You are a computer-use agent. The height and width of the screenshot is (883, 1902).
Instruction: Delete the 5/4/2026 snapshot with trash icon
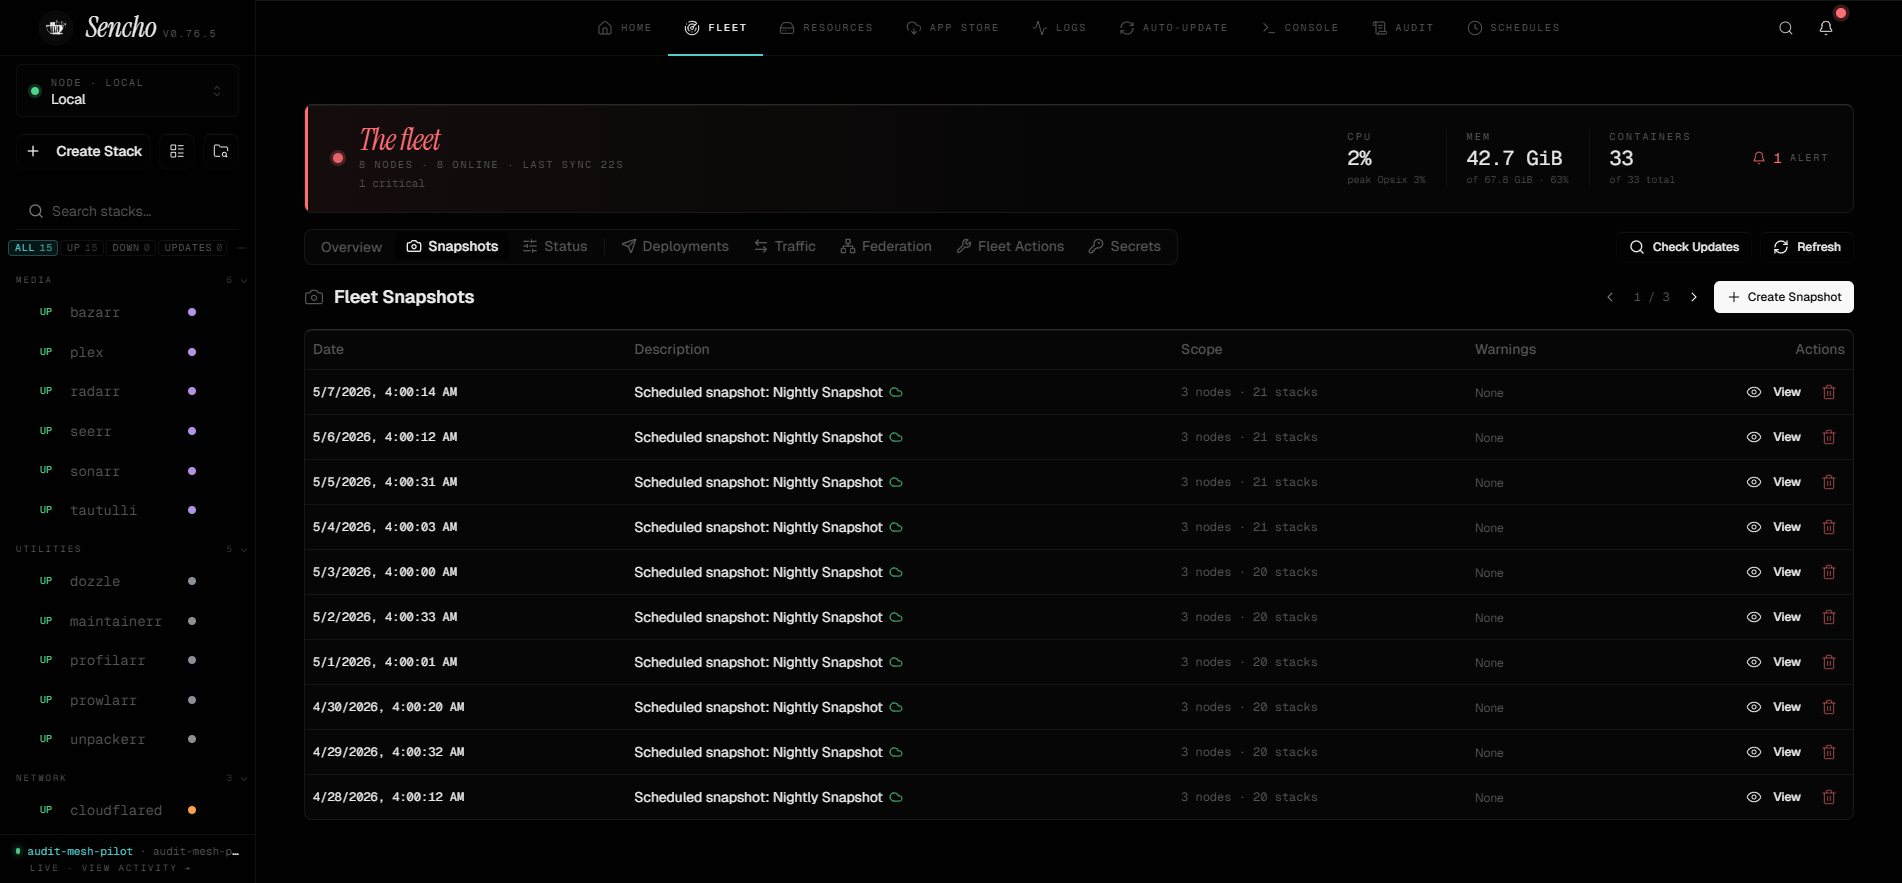[x=1829, y=527]
